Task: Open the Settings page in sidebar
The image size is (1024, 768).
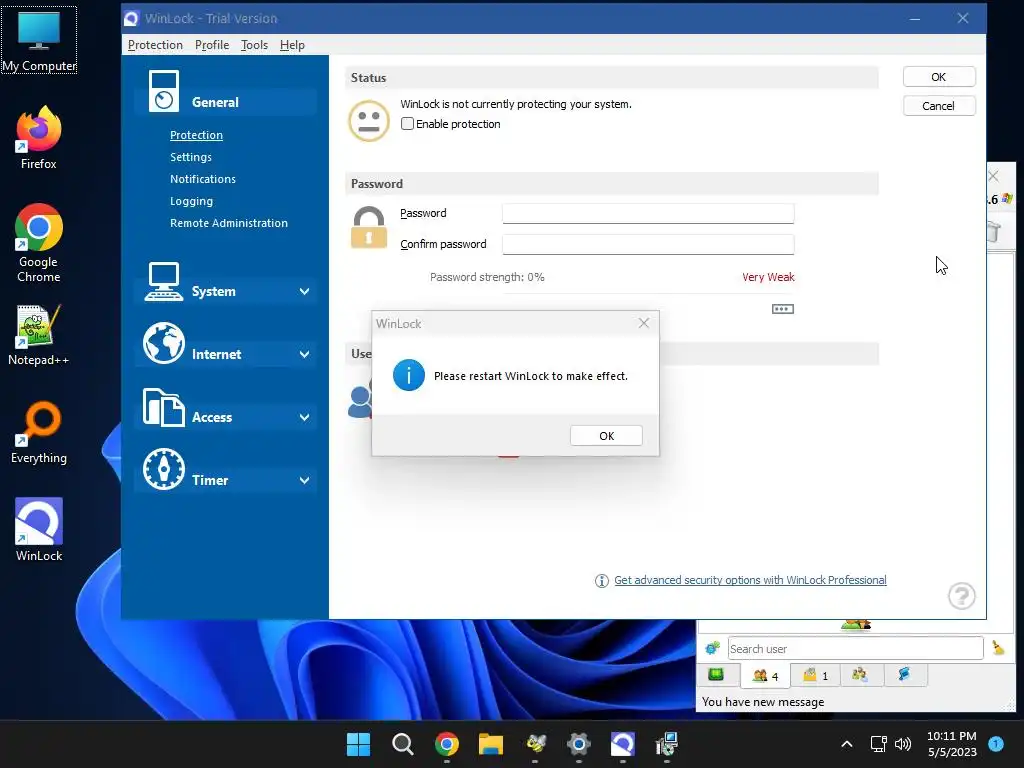Action: pos(191,157)
